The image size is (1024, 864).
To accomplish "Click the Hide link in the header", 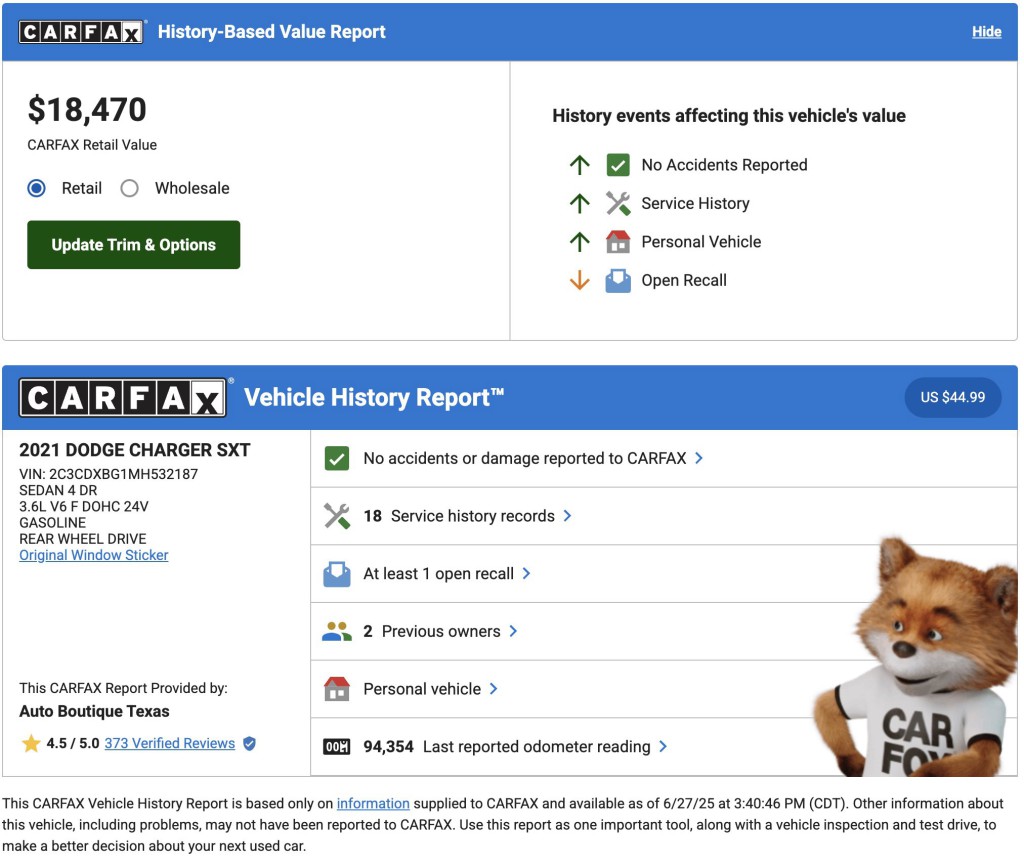I will [987, 31].
